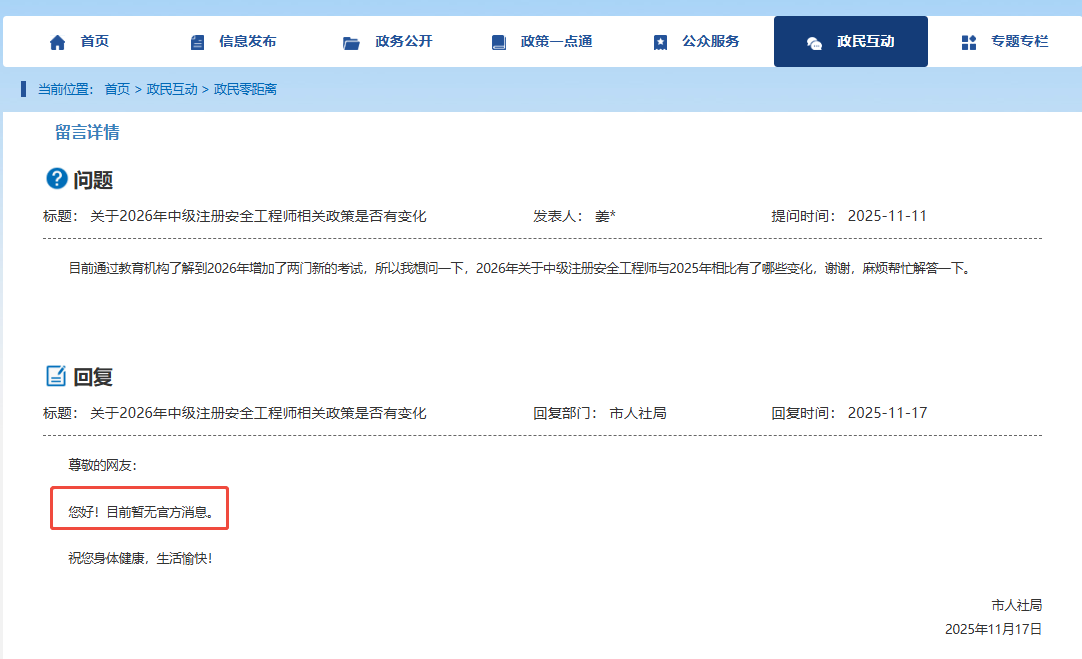Click the signature date 2025年11月17日
The width and height of the screenshot is (1082, 659).
point(993,629)
